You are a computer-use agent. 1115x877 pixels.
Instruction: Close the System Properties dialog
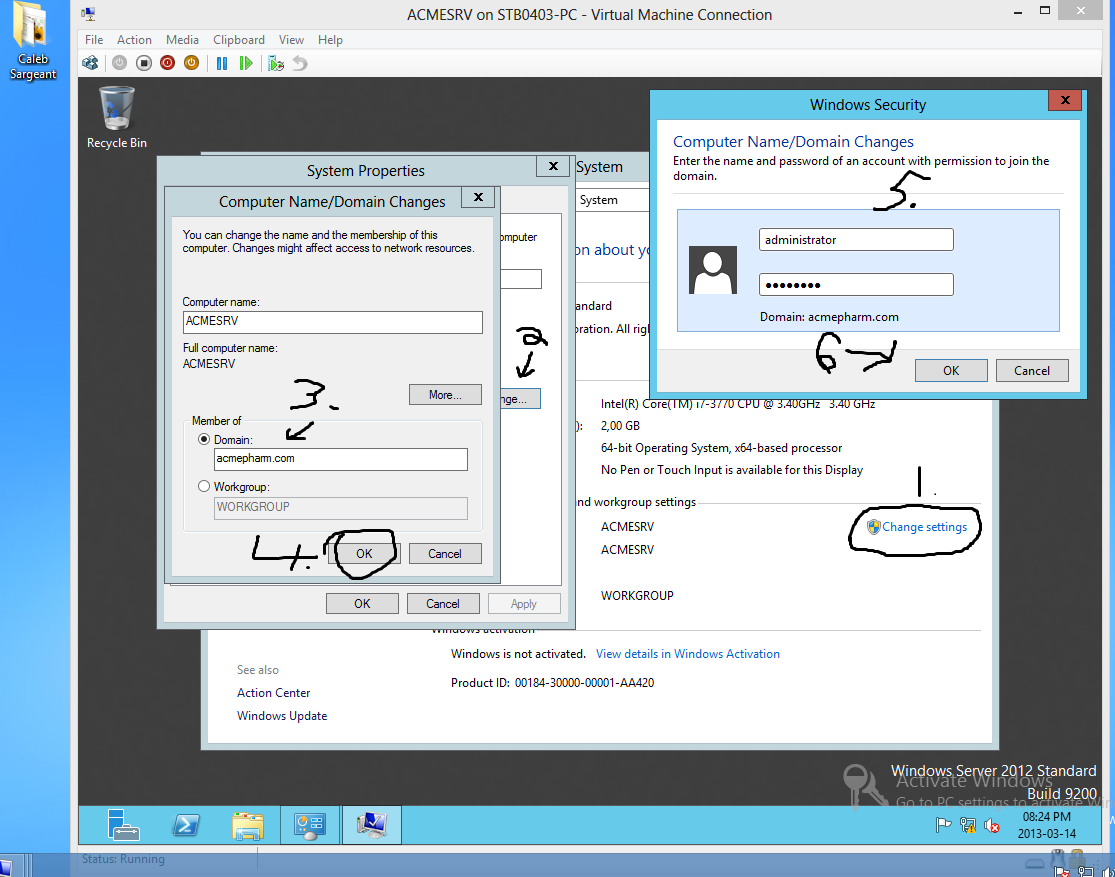(553, 166)
